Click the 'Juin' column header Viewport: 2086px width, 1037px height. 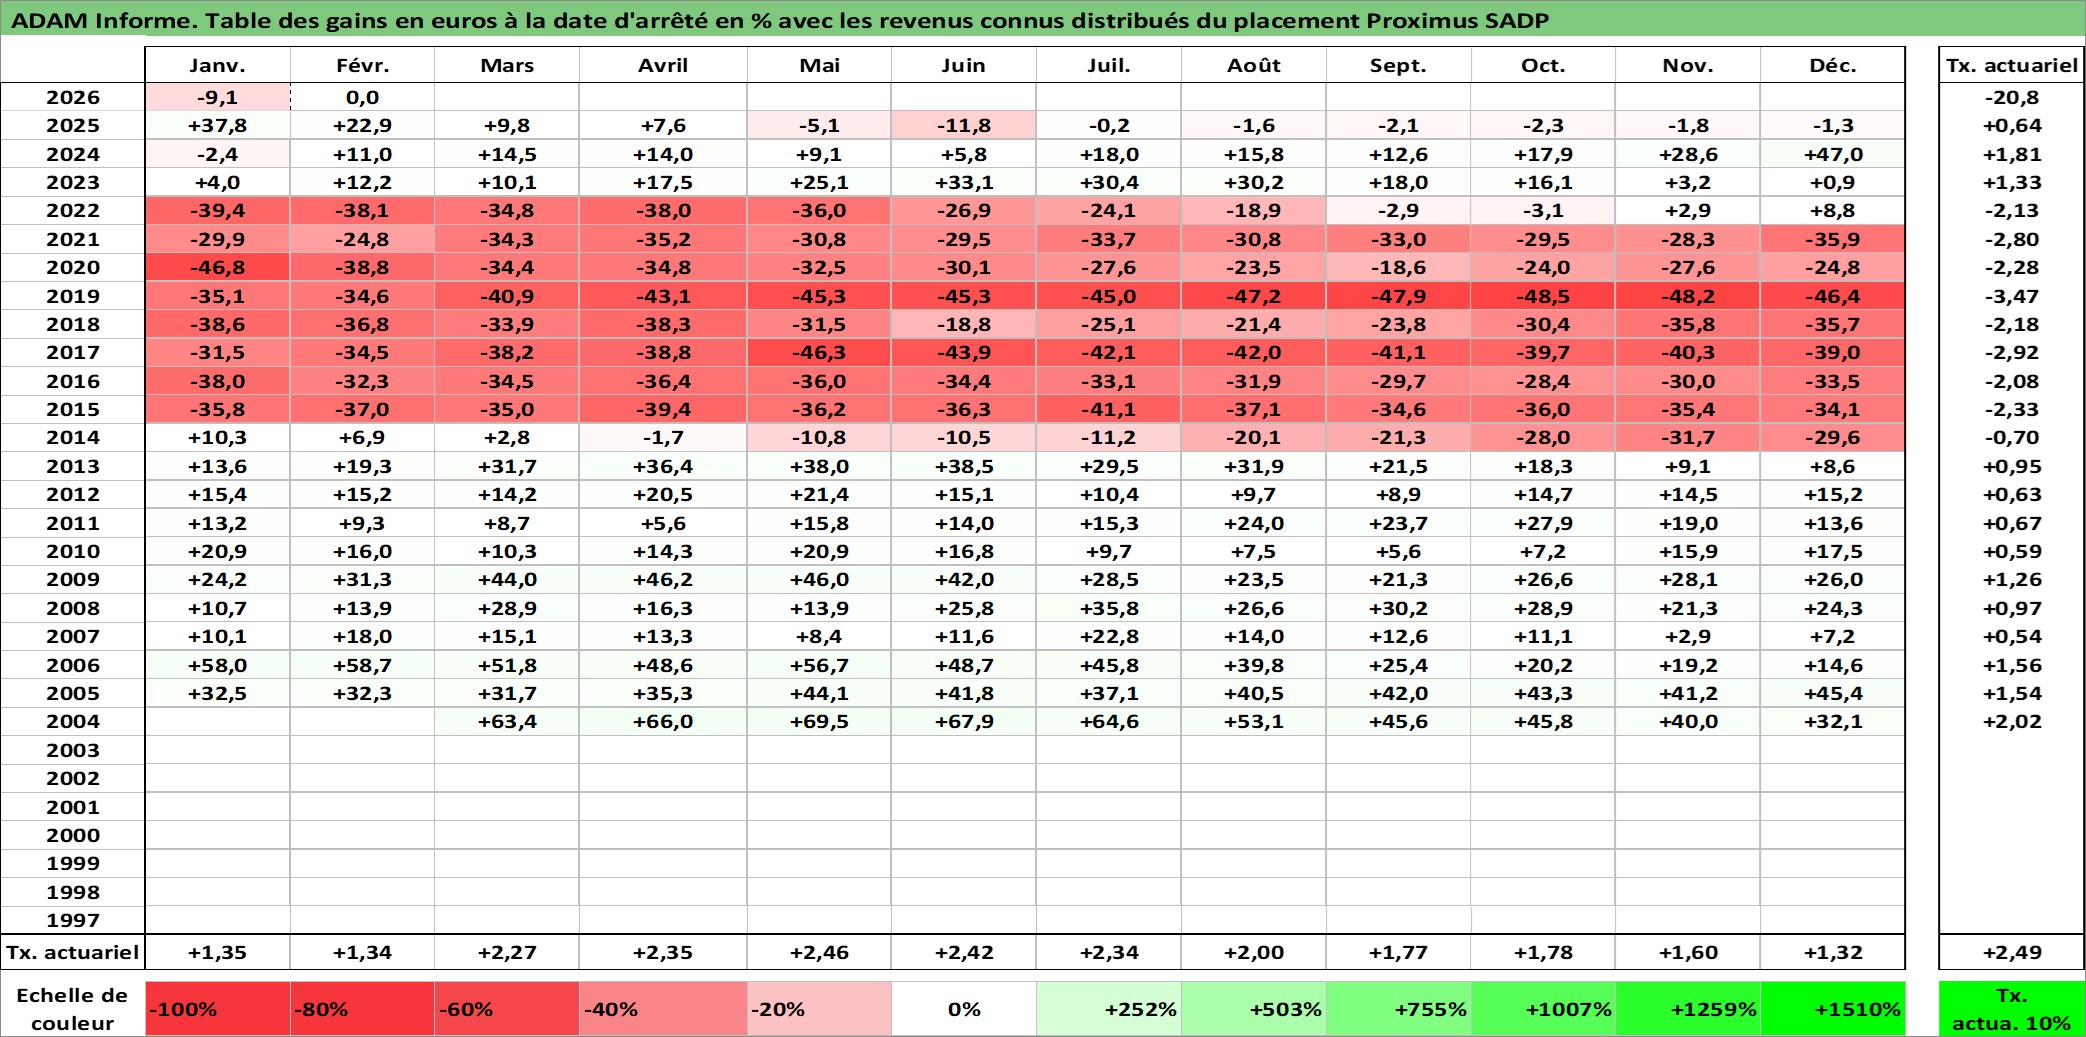pyautogui.click(x=964, y=65)
